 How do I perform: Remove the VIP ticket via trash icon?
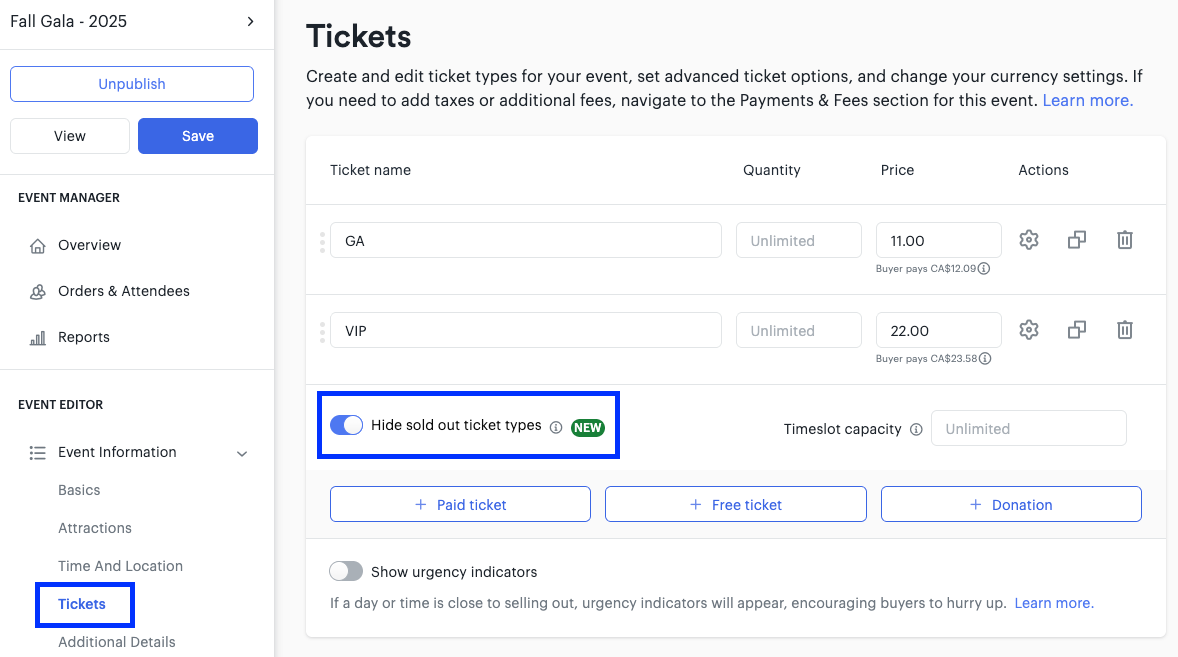1124,329
